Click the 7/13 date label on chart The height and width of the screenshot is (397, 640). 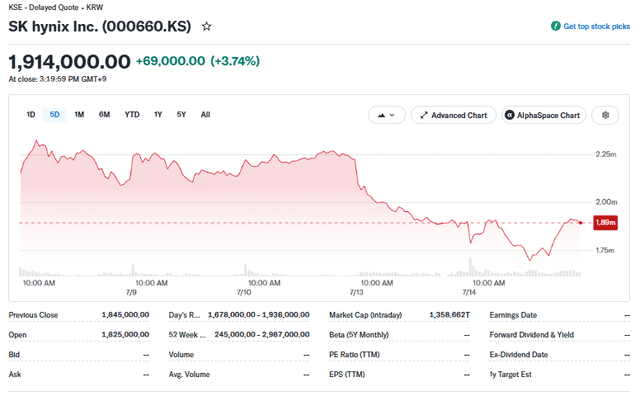(356, 293)
